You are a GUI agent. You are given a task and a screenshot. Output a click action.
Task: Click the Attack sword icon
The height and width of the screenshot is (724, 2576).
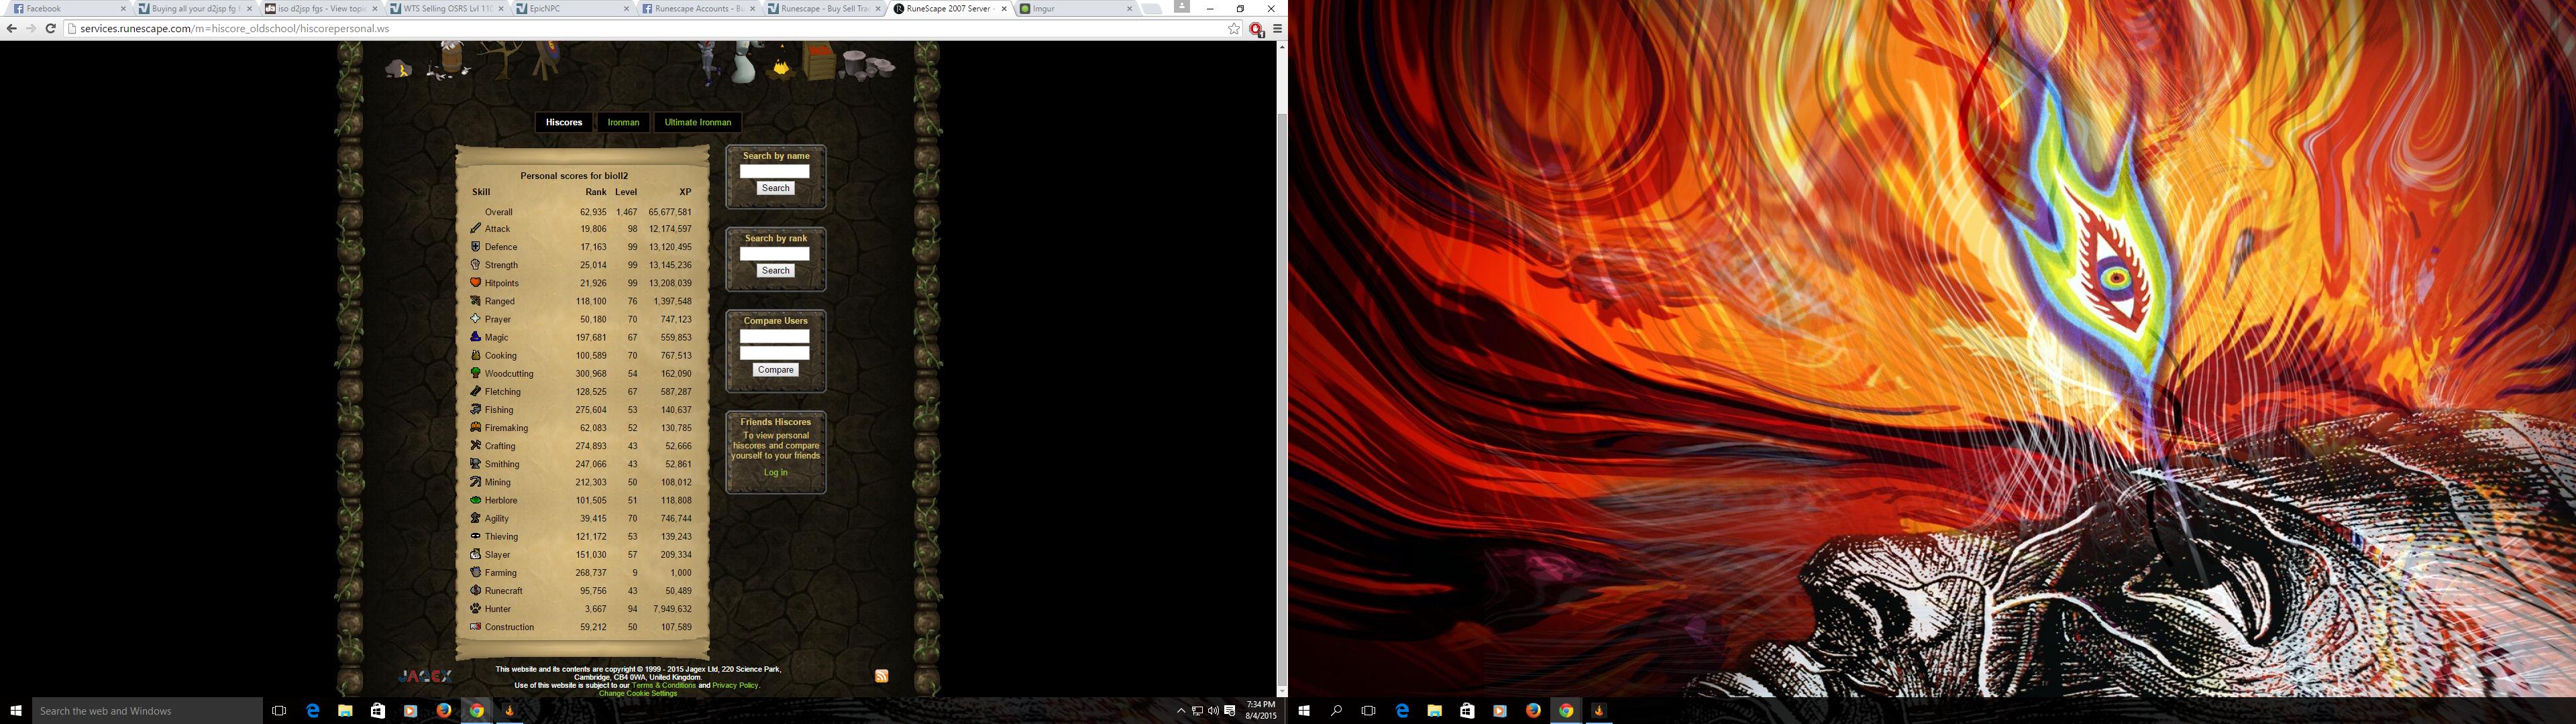click(475, 228)
